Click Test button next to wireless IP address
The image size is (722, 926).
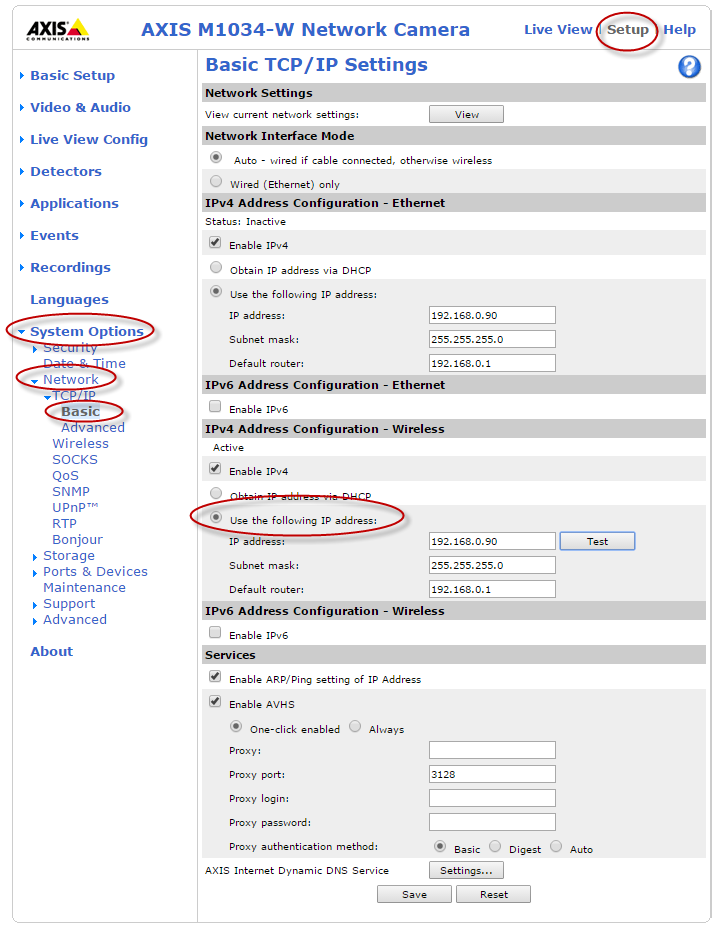coord(597,541)
